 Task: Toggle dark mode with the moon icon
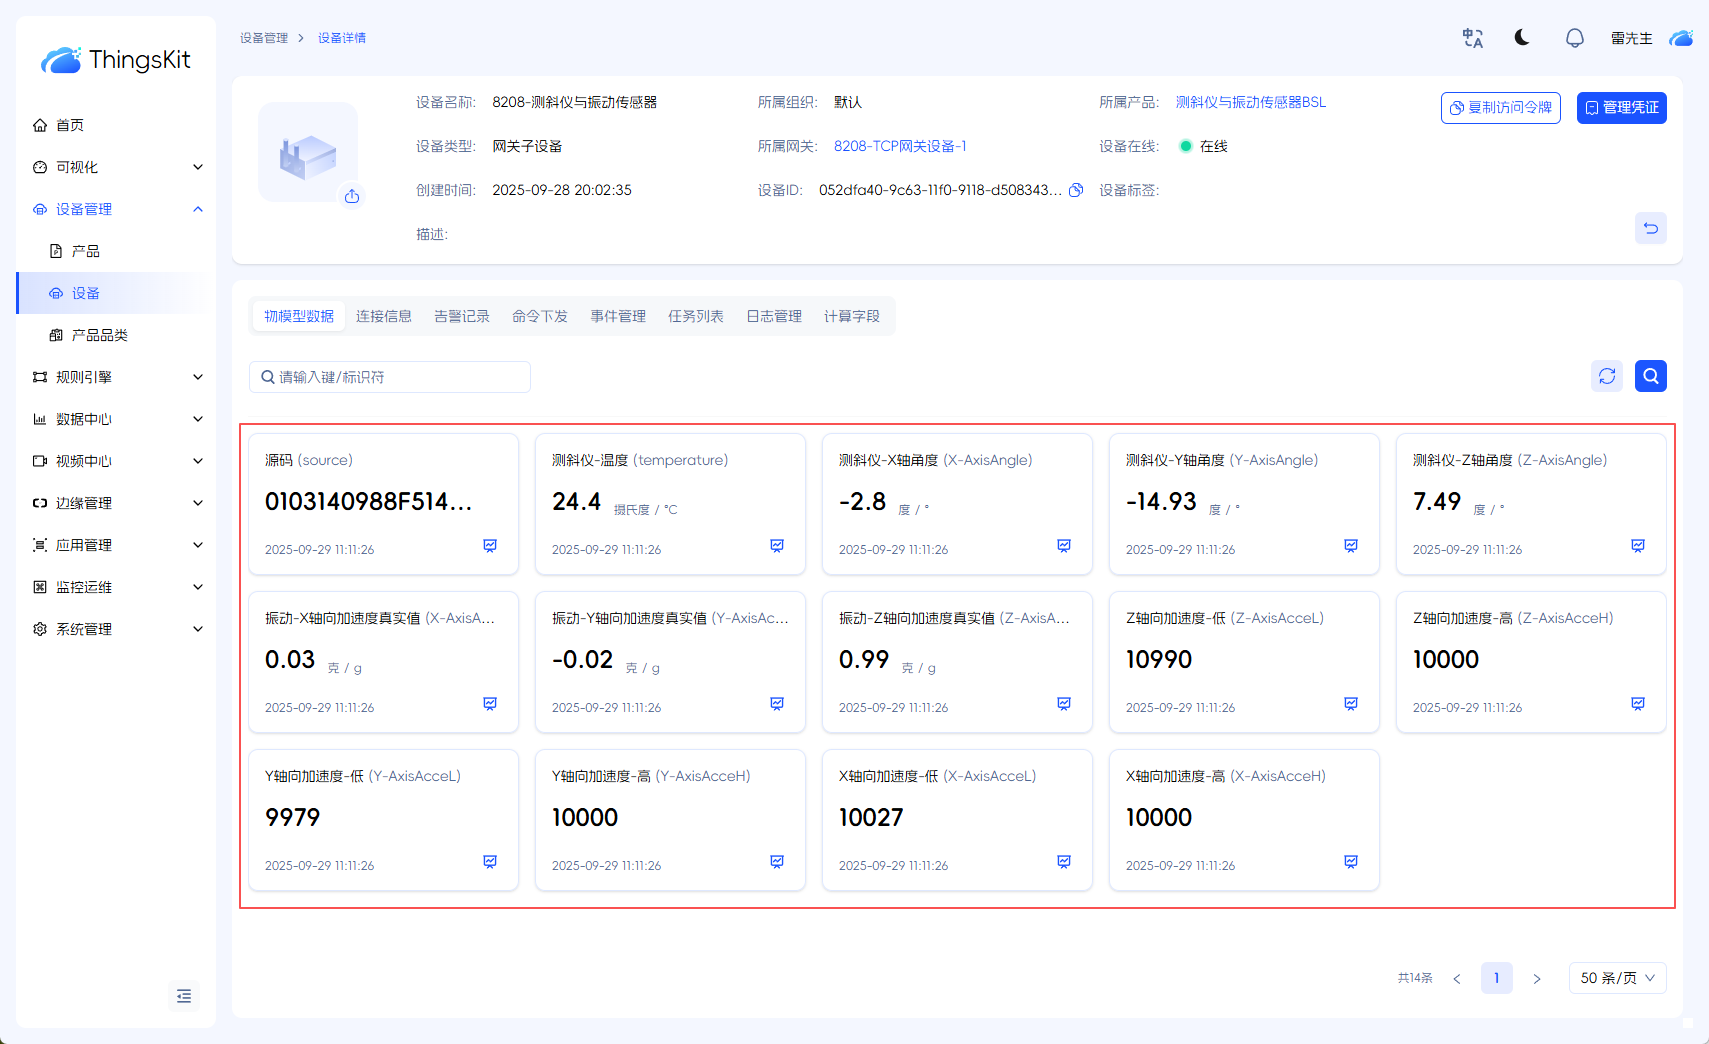1522,38
